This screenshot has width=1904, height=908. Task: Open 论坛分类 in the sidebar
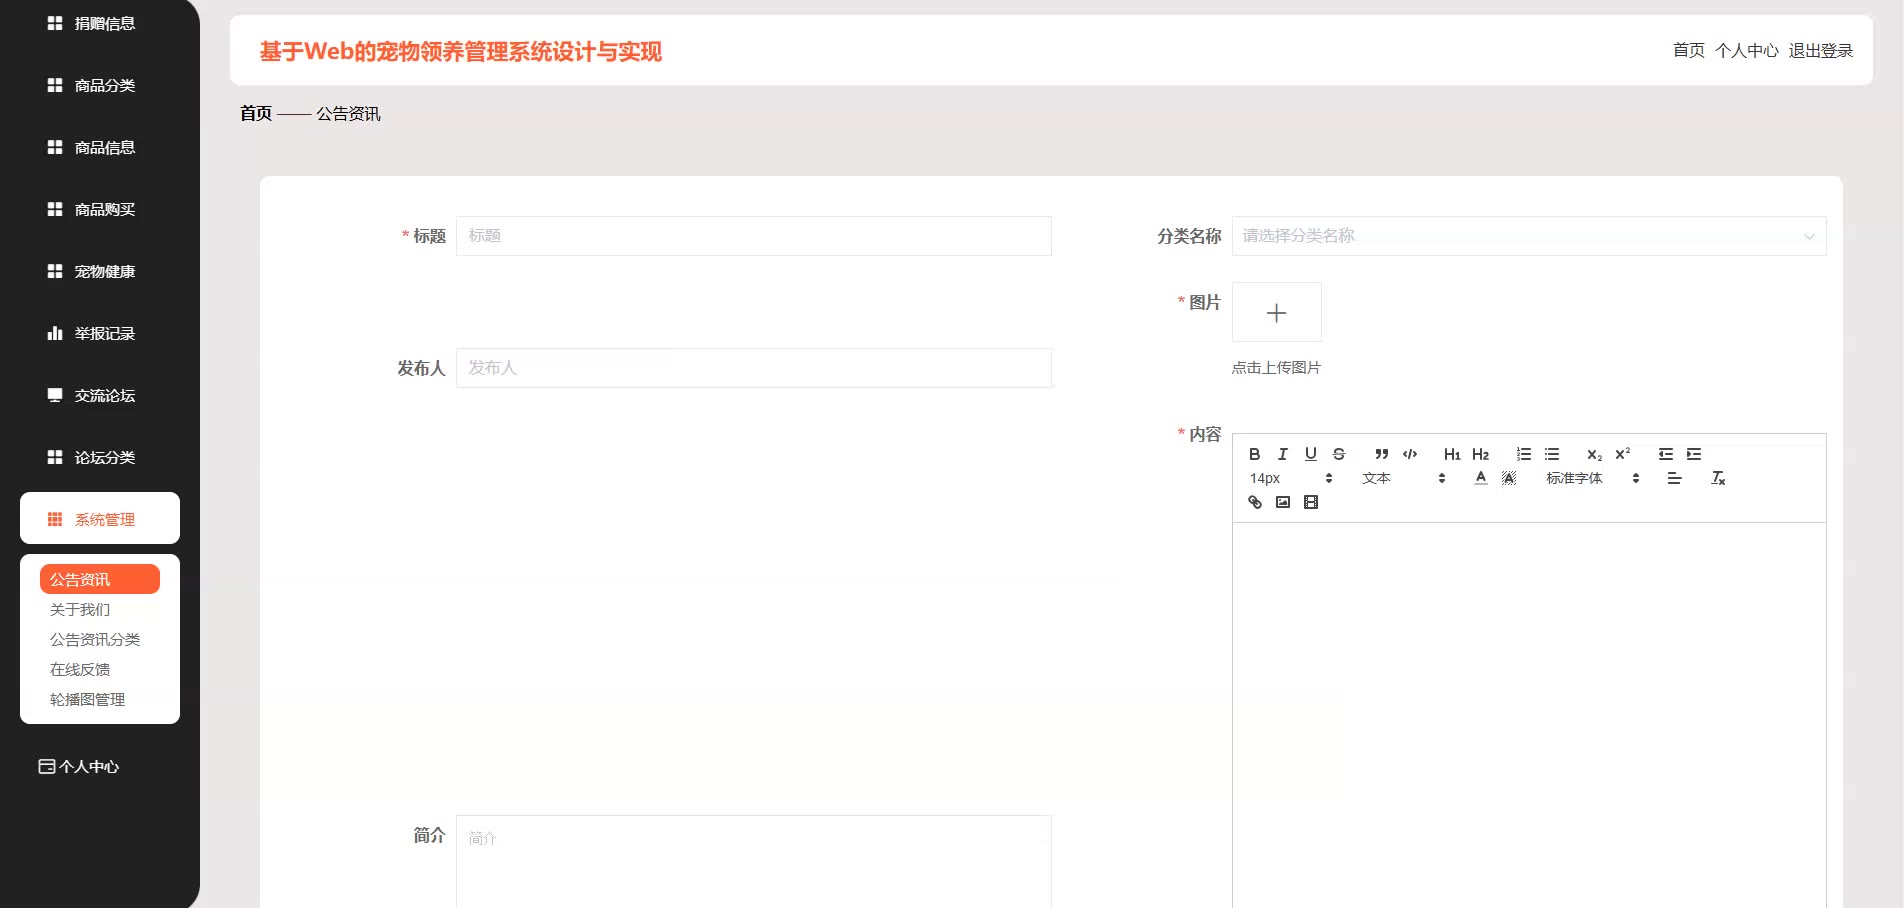pyautogui.click(x=100, y=457)
